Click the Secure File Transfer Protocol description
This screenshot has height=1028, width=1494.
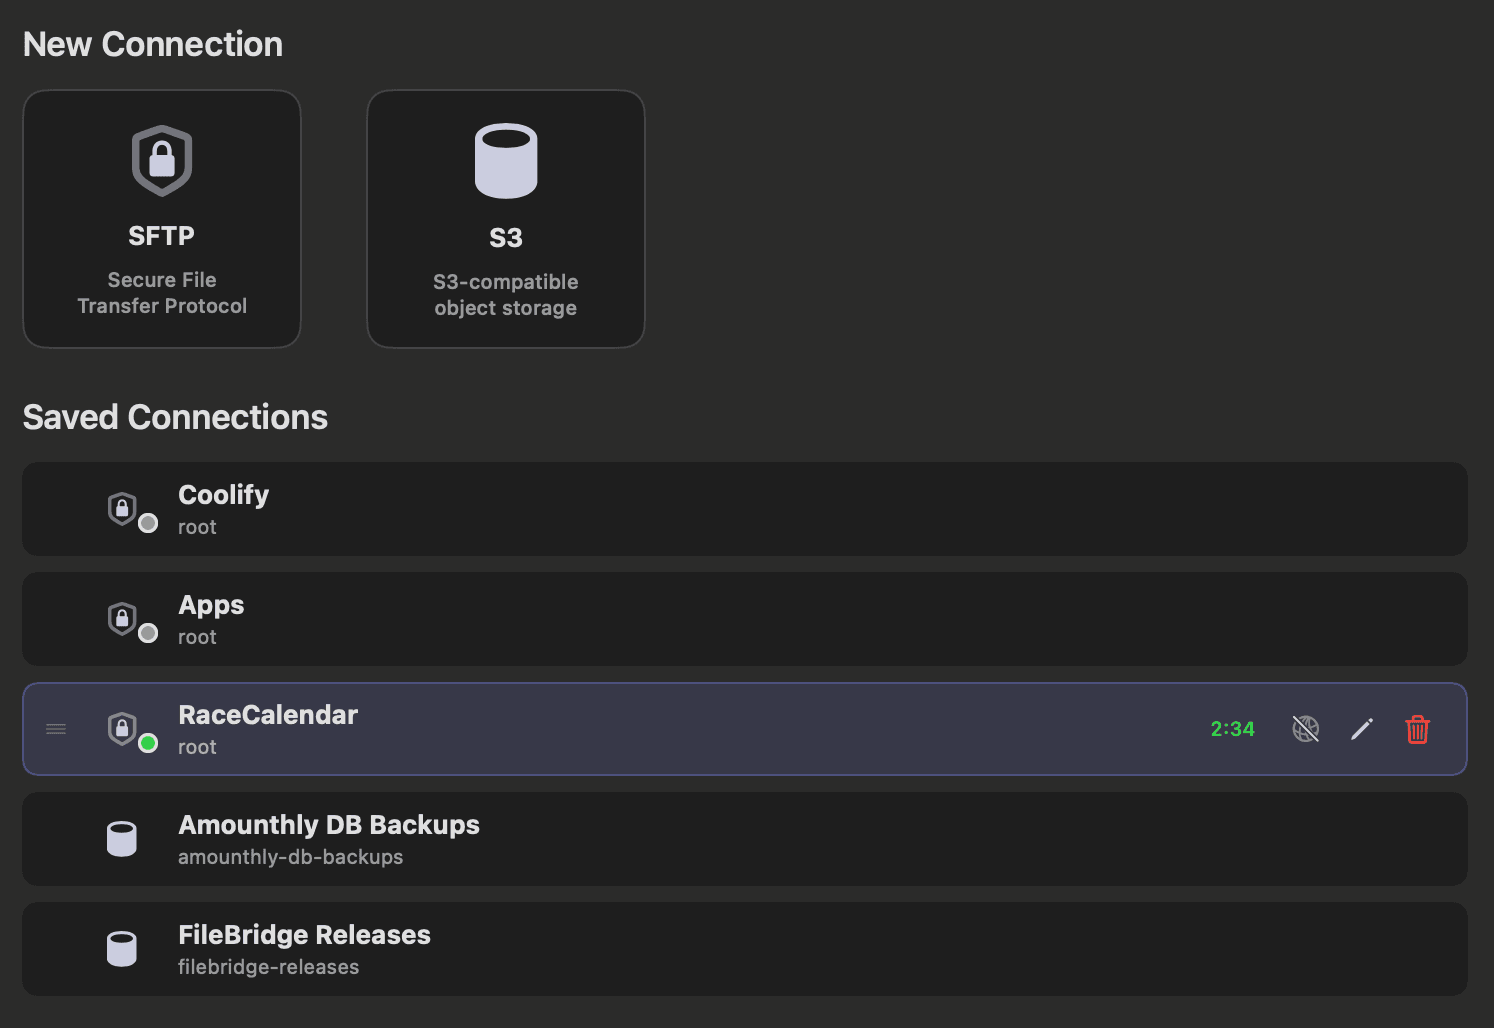[162, 293]
